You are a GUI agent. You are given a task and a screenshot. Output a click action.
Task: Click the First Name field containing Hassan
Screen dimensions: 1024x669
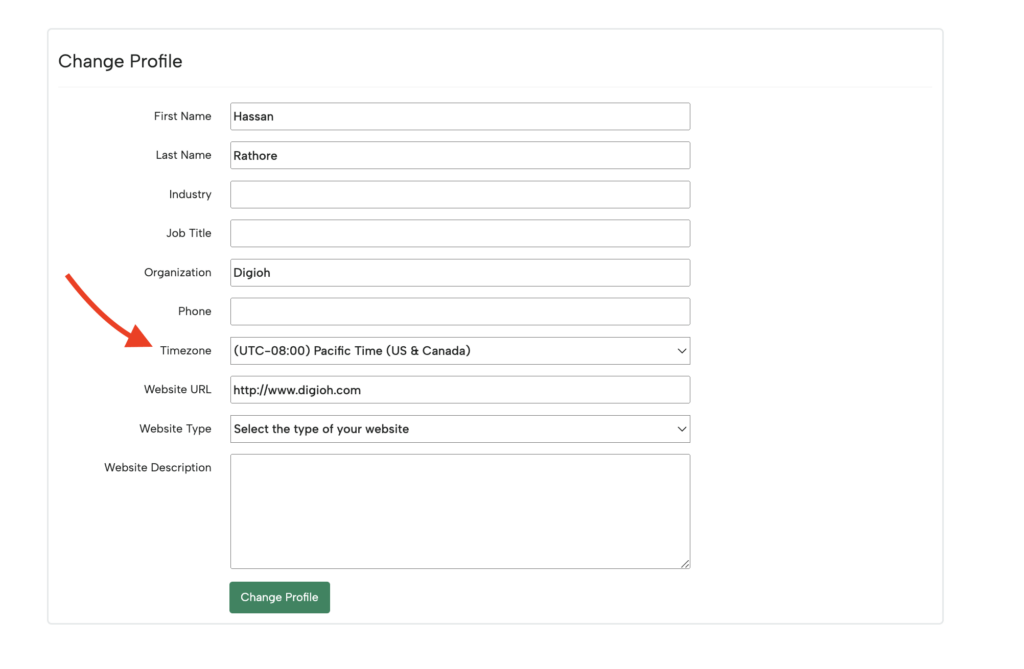(460, 116)
